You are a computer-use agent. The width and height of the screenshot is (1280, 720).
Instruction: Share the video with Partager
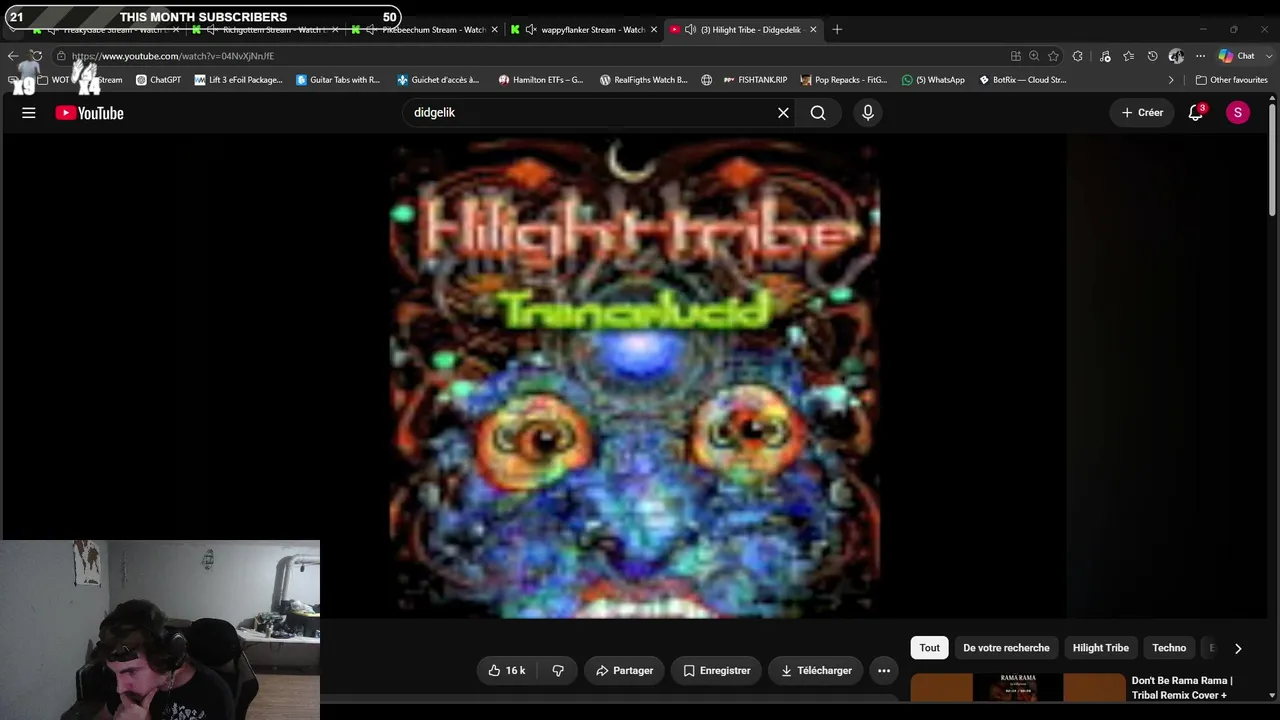[x=624, y=671]
